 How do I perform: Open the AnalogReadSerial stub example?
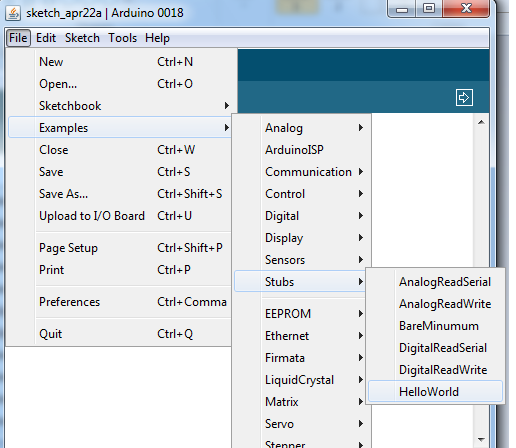pyautogui.click(x=435, y=282)
